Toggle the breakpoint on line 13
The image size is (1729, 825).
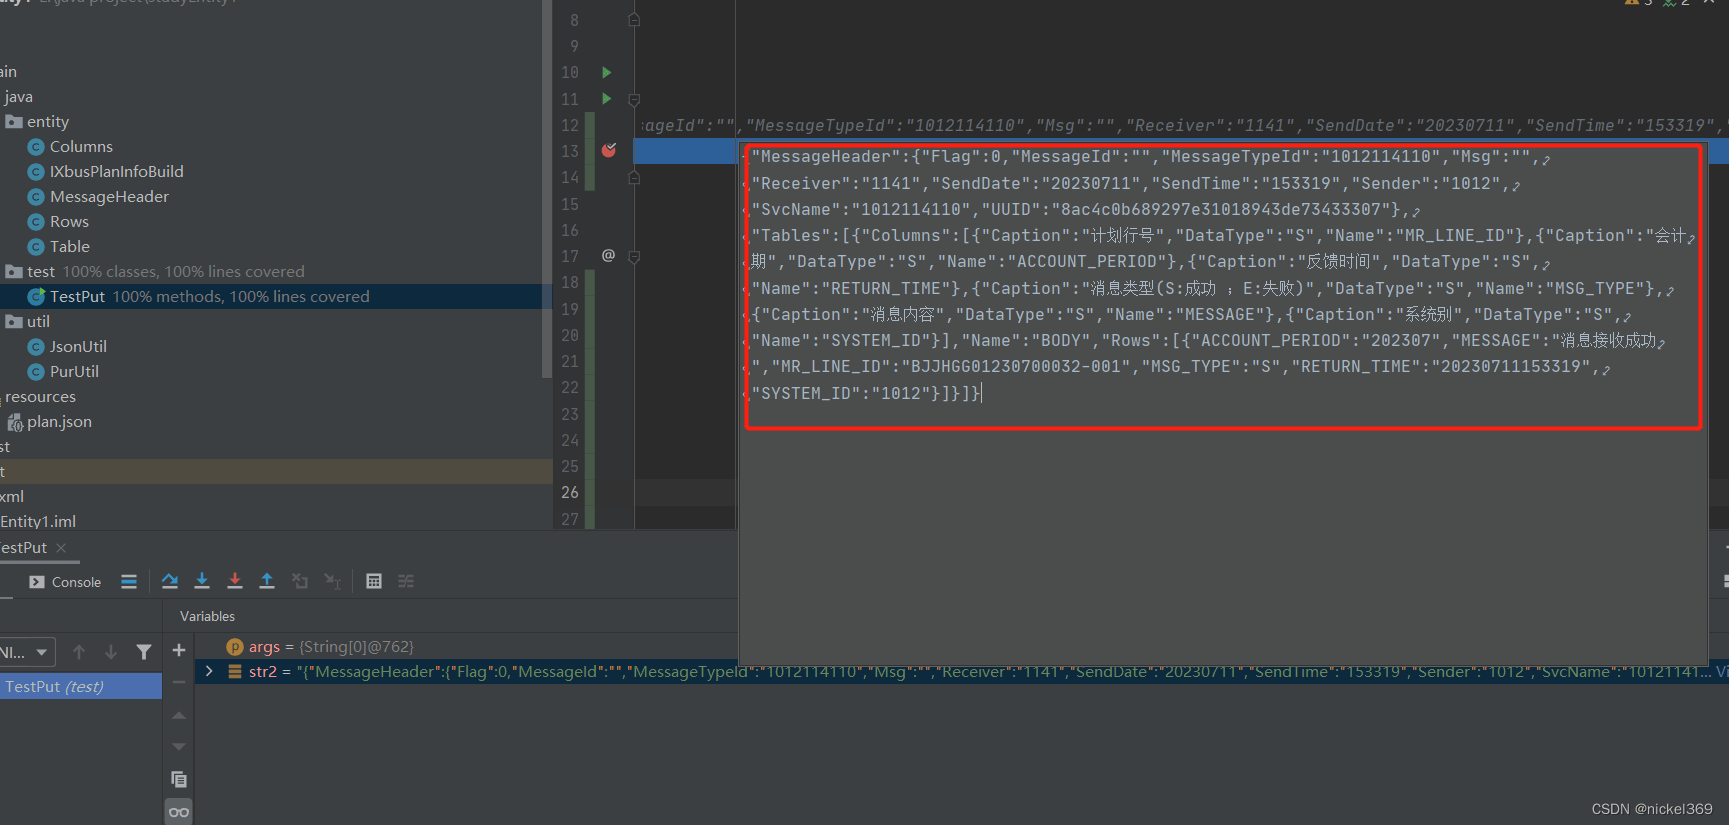click(608, 151)
